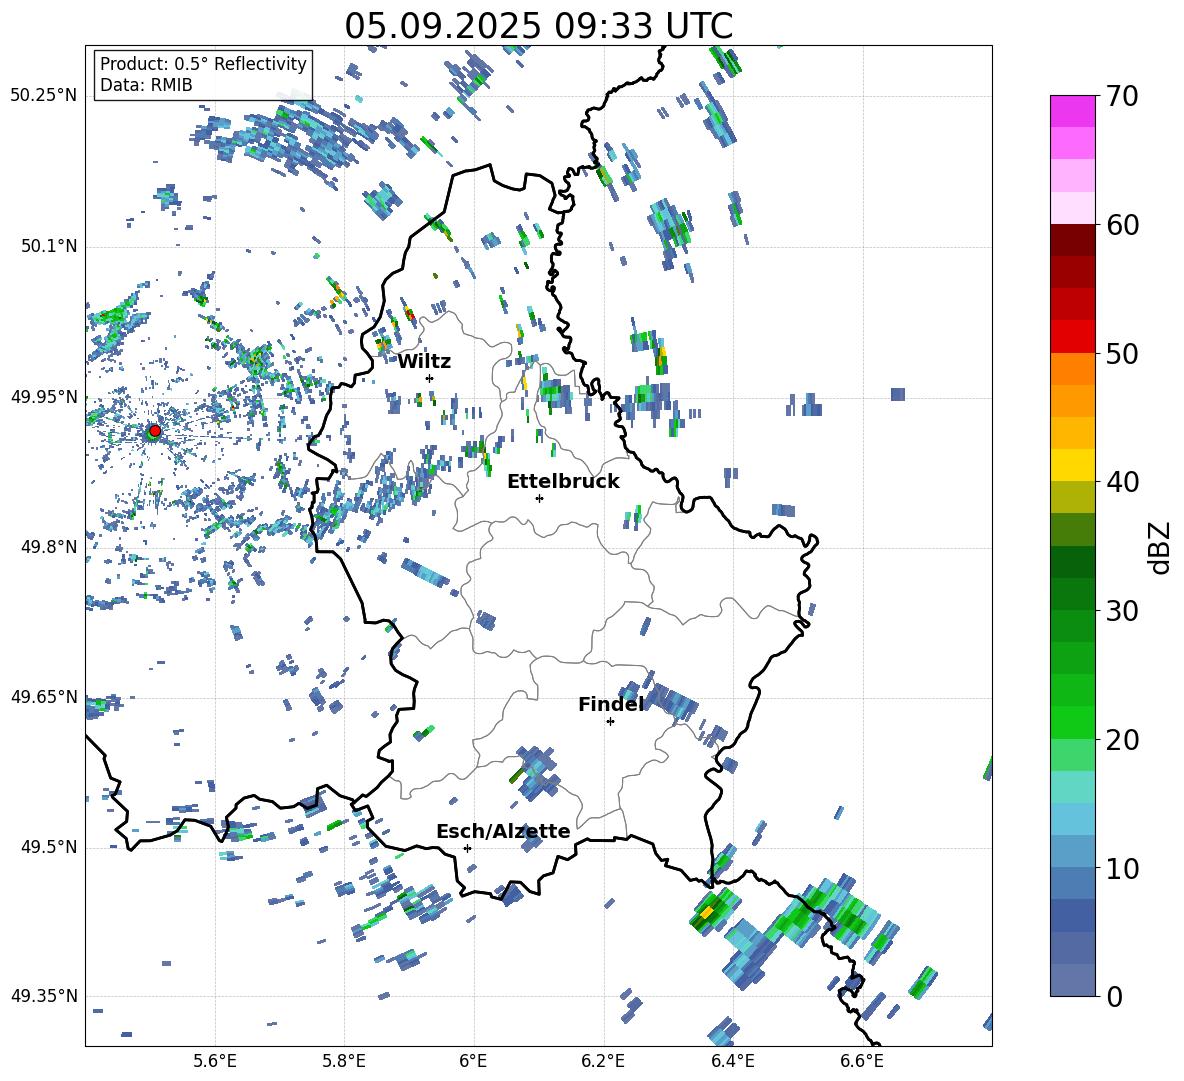Click the 'Product: 0.5° Reflectivity' text
The image size is (1184, 1081).
[x=203, y=64]
